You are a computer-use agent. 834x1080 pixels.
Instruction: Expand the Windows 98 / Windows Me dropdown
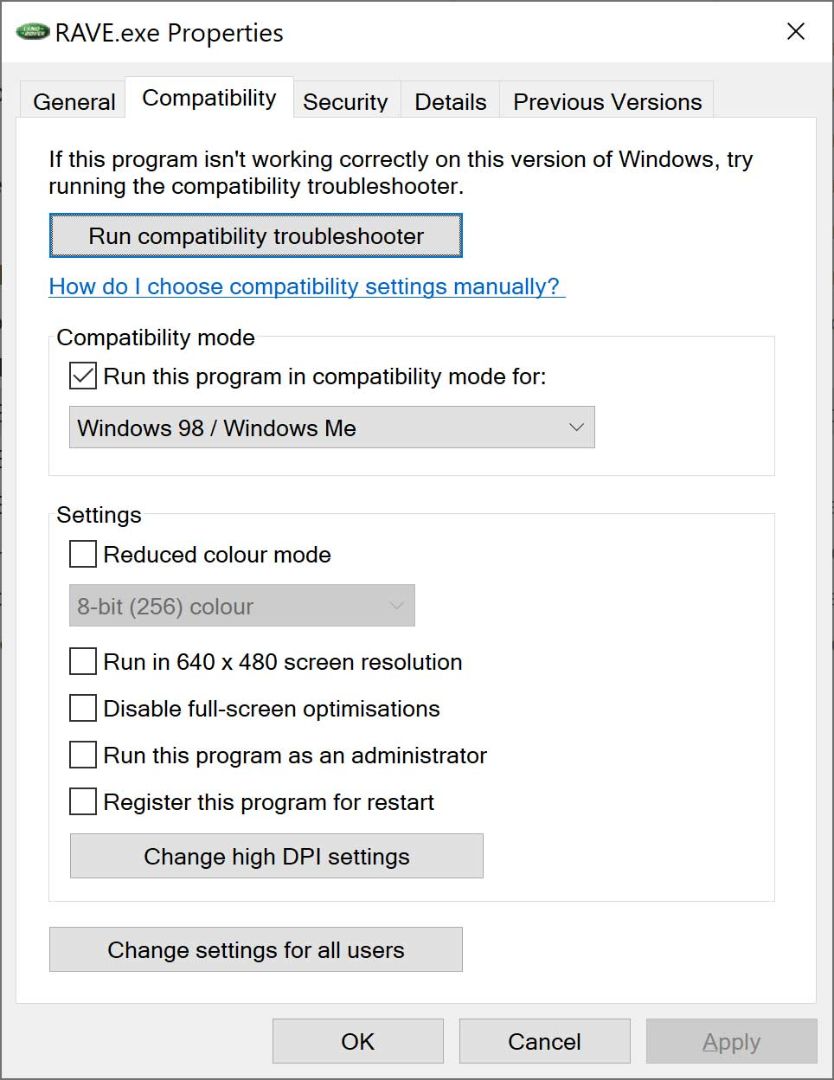[331, 427]
